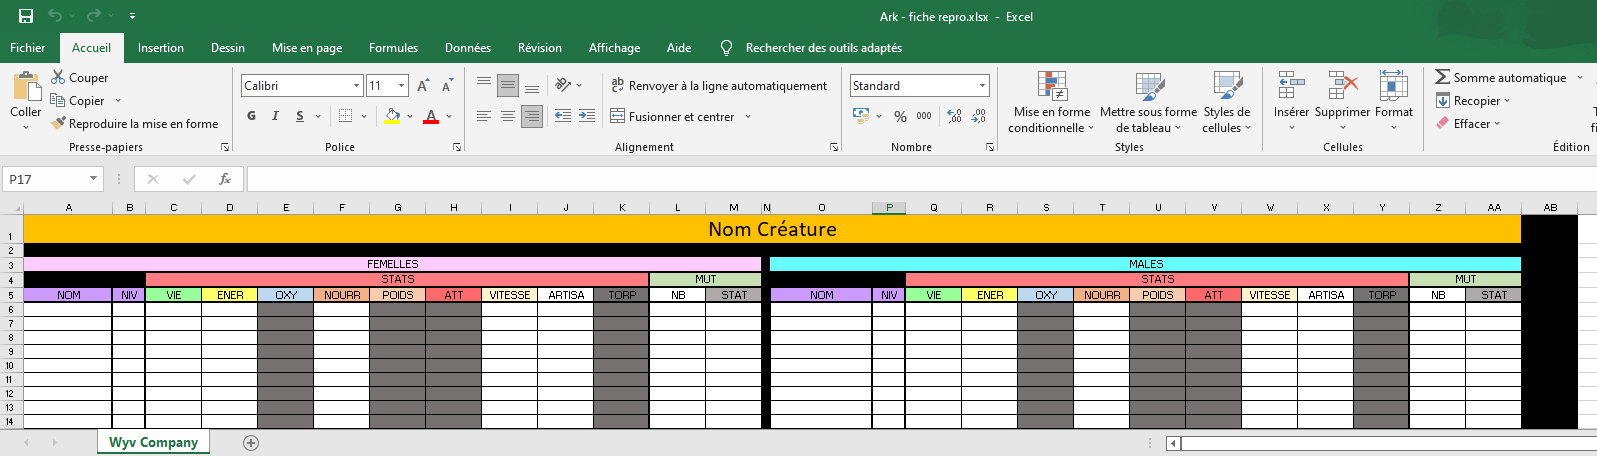Screen dimensions: 1597x456
Task: Click the Insert Function fx icon
Action: pyautogui.click(x=225, y=179)
